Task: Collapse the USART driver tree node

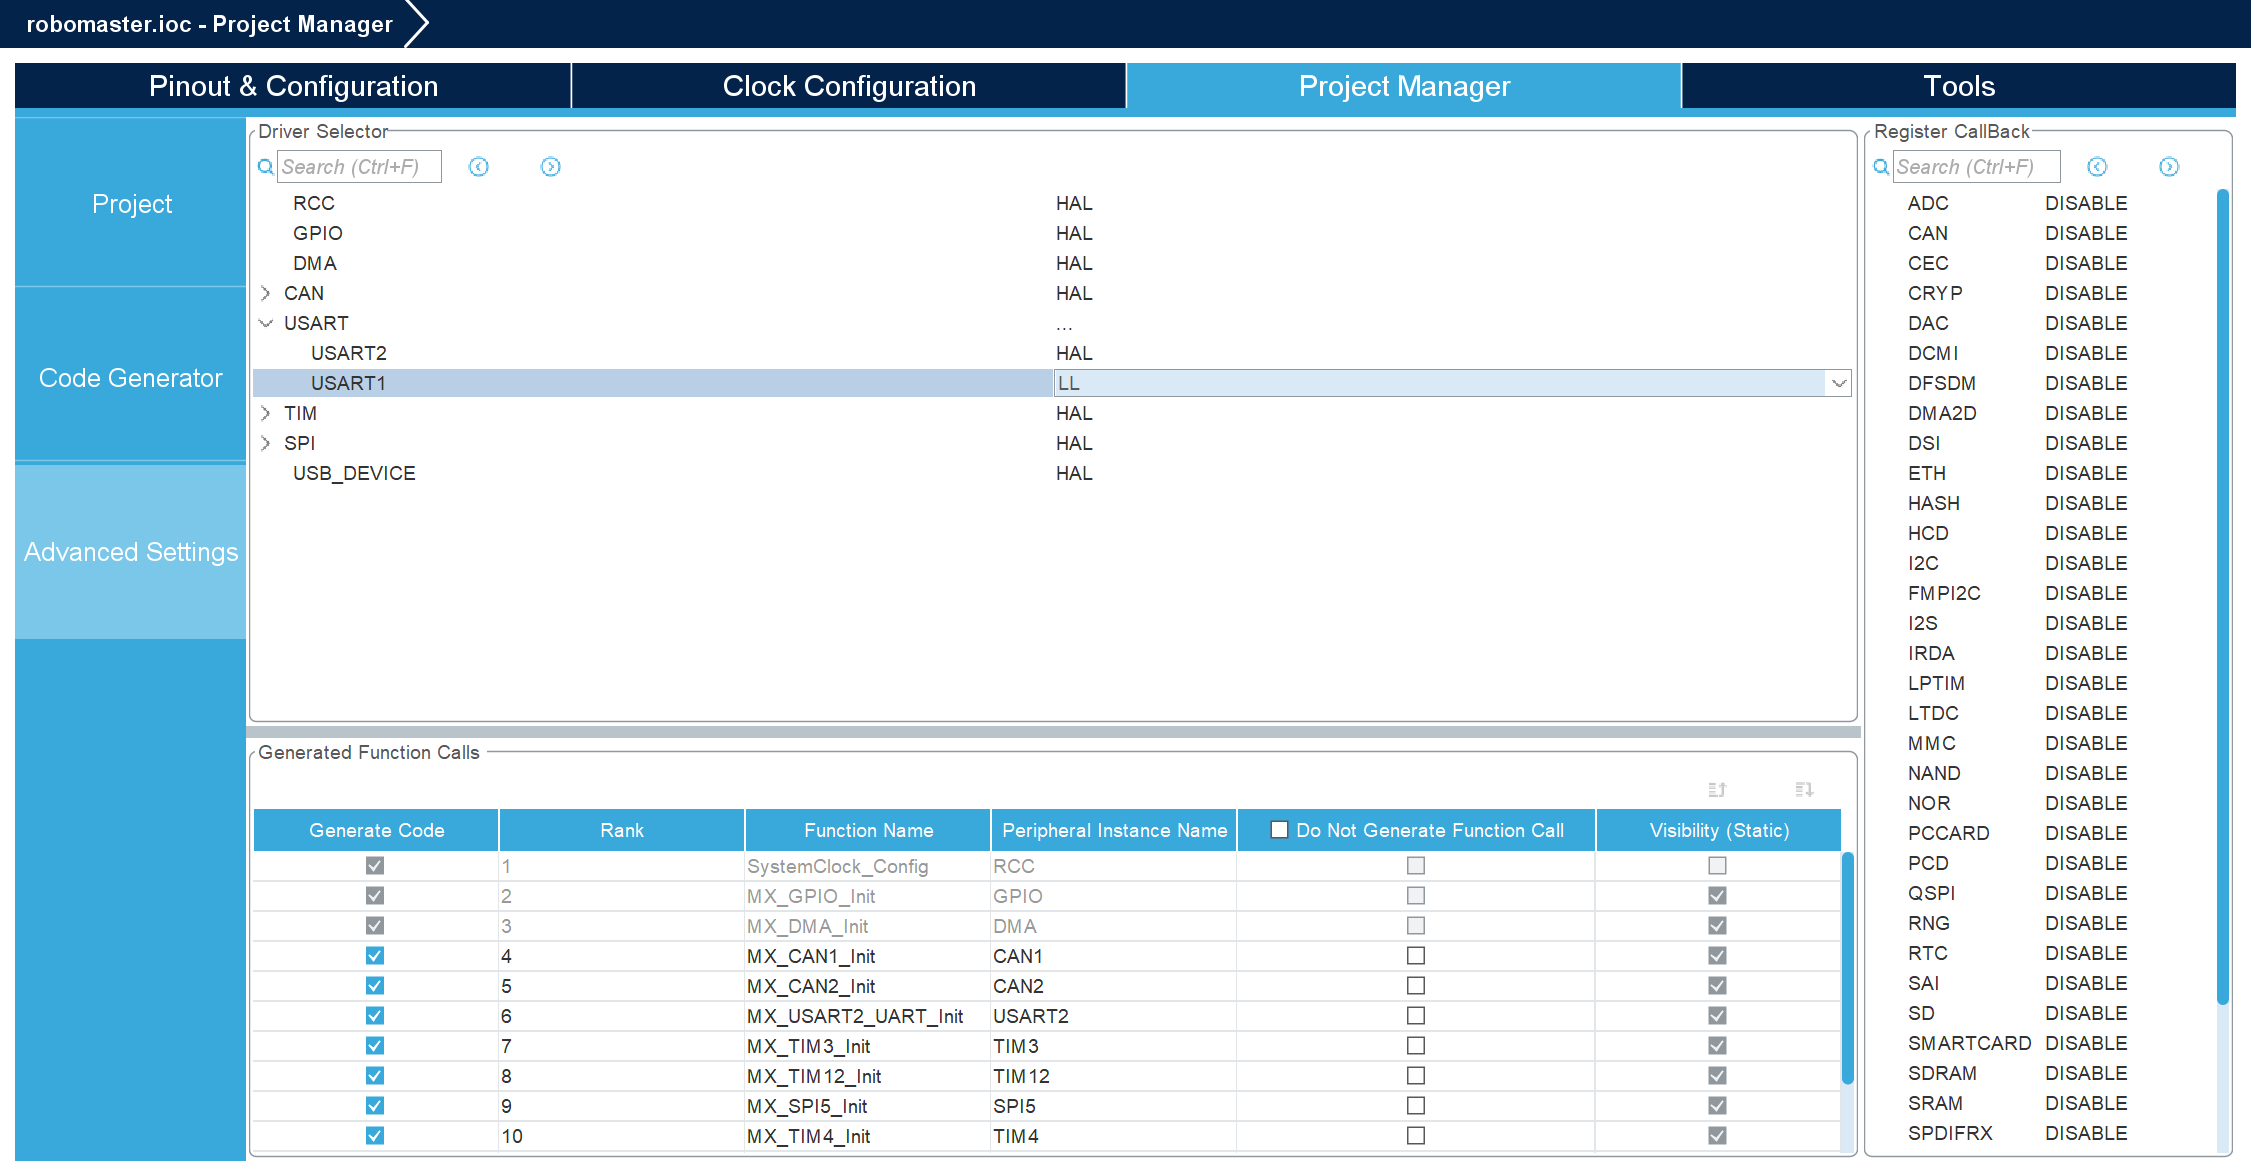Action: (x=266, y=323)
